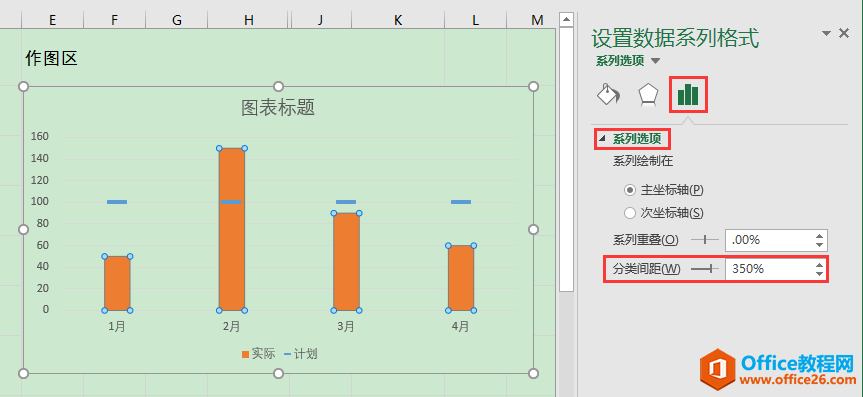Select column header K
The image size is (863, 397).
coord(398,20)
